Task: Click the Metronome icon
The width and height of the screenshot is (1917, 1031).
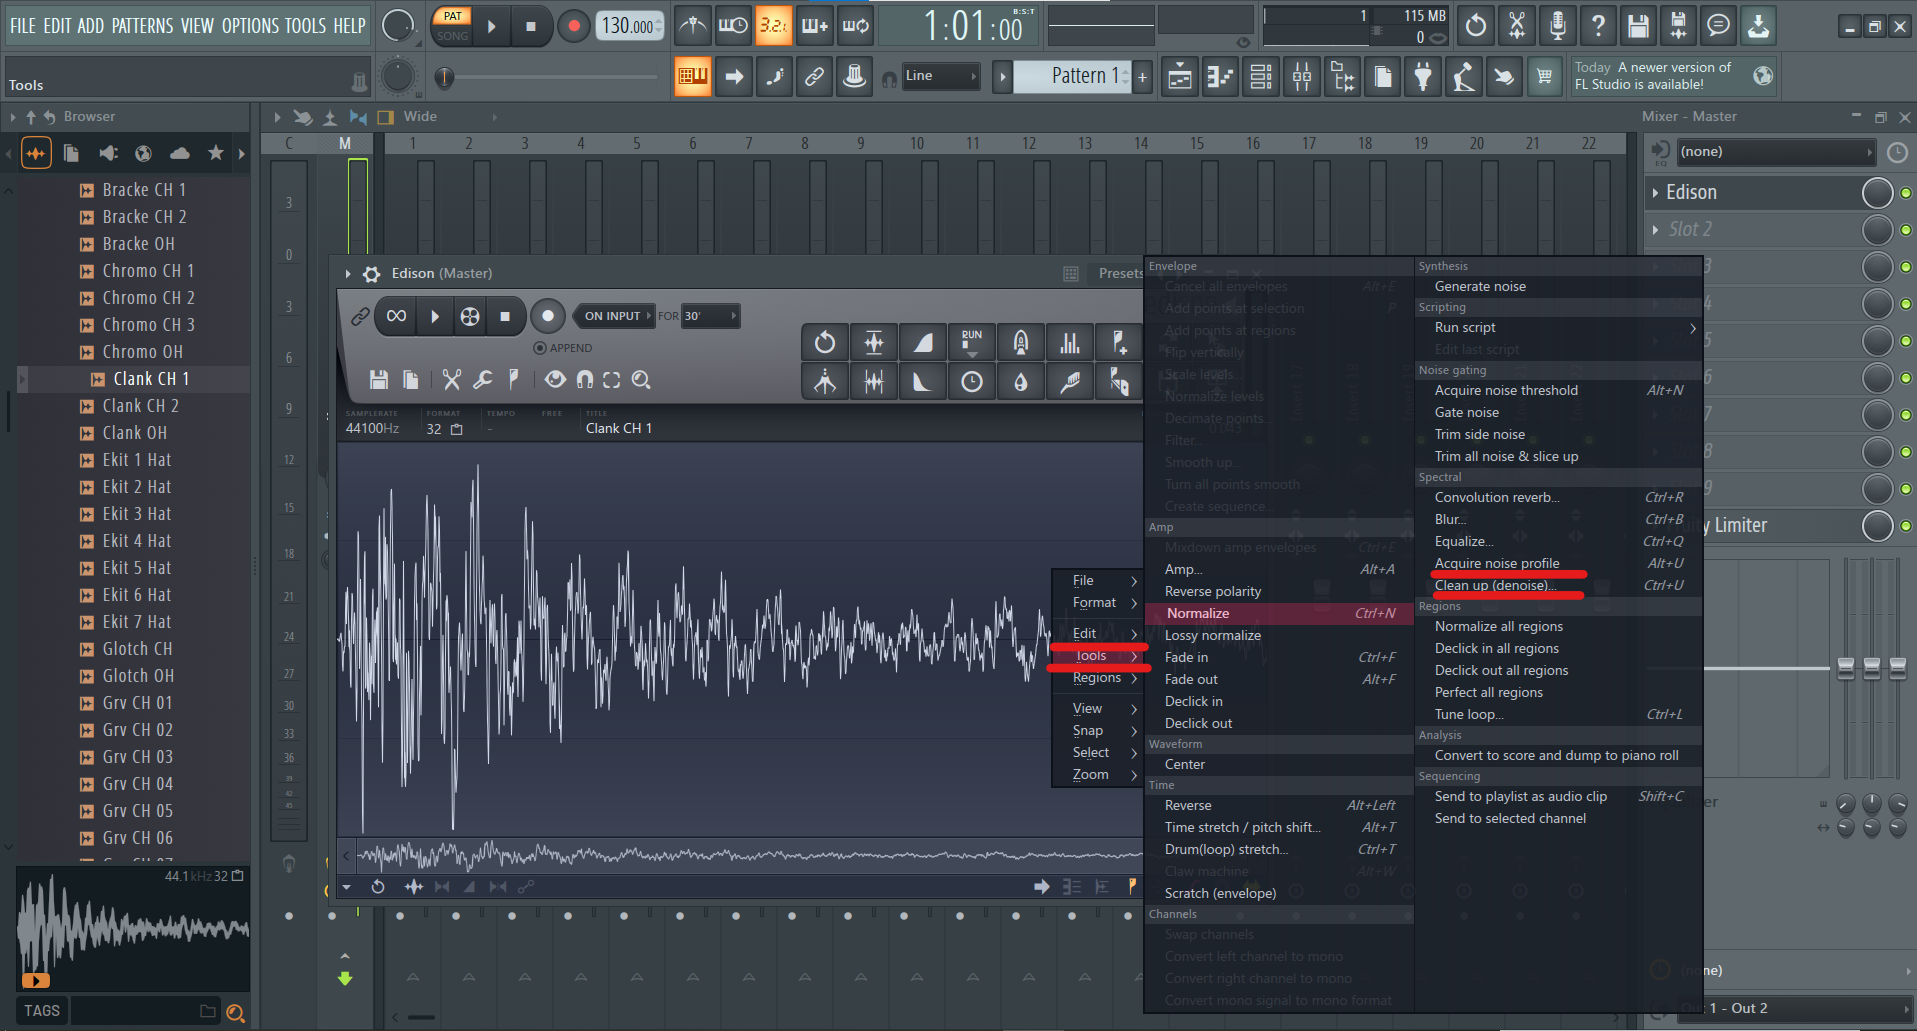Action: [692, 26]
